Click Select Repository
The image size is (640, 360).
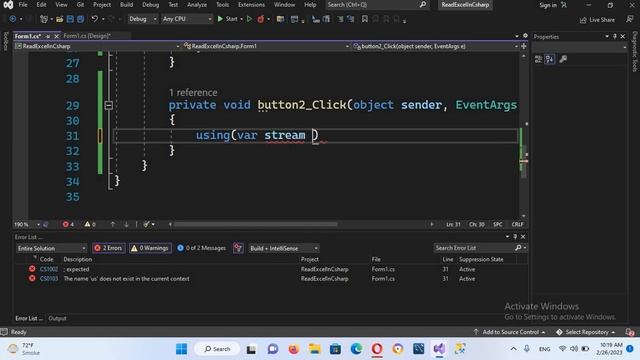click(x=586, y=332)
